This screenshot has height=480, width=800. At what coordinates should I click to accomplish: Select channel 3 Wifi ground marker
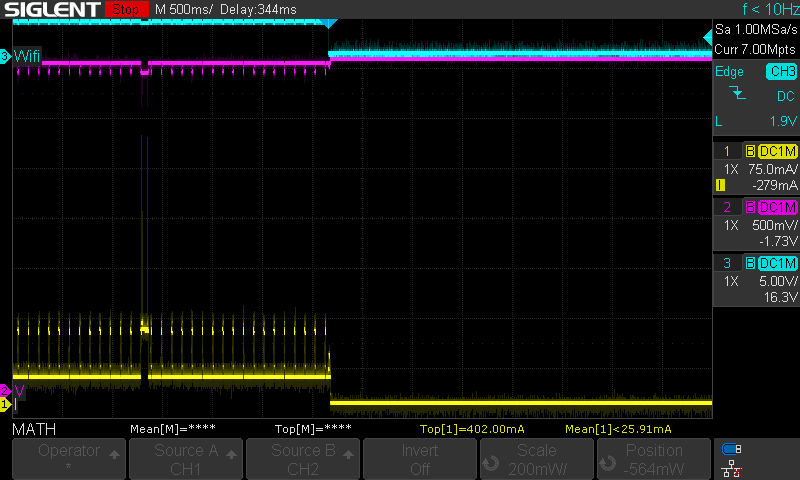click(5, 56)
